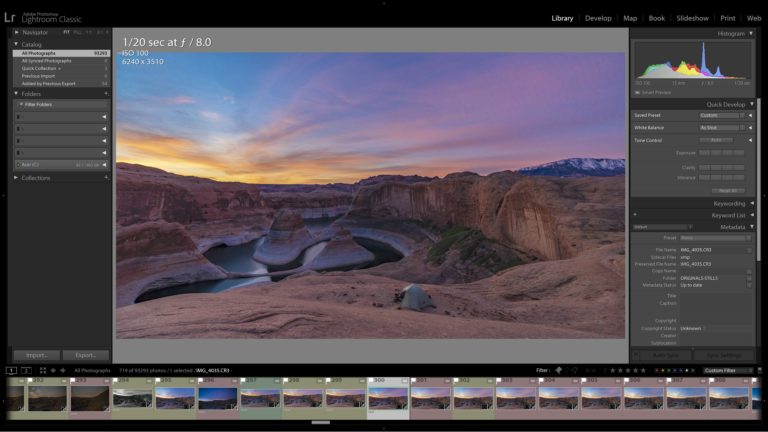Toggle flag on filmstrip photo 299
The image size is (768, 432).
(x=328, y=380)
